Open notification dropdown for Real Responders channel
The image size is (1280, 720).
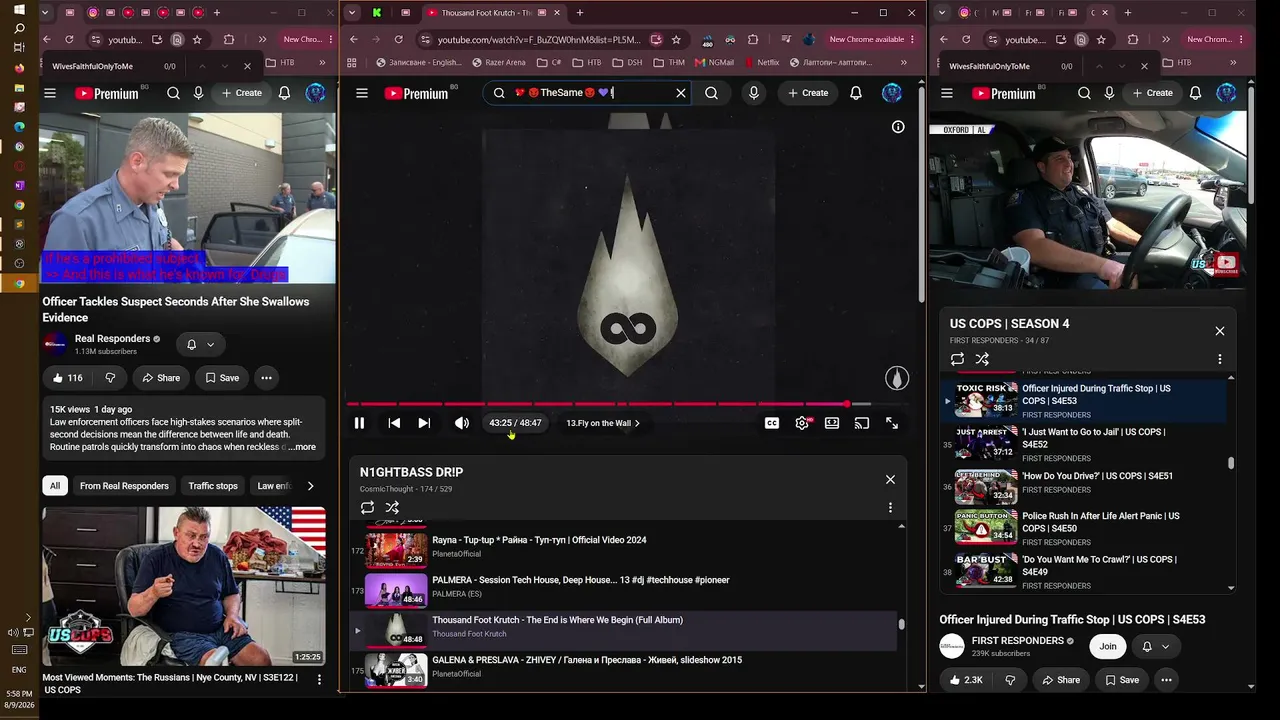[200, 344]
